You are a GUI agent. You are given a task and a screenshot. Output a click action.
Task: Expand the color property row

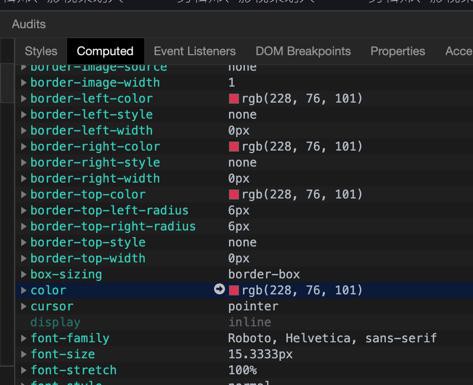coord(23,290)
